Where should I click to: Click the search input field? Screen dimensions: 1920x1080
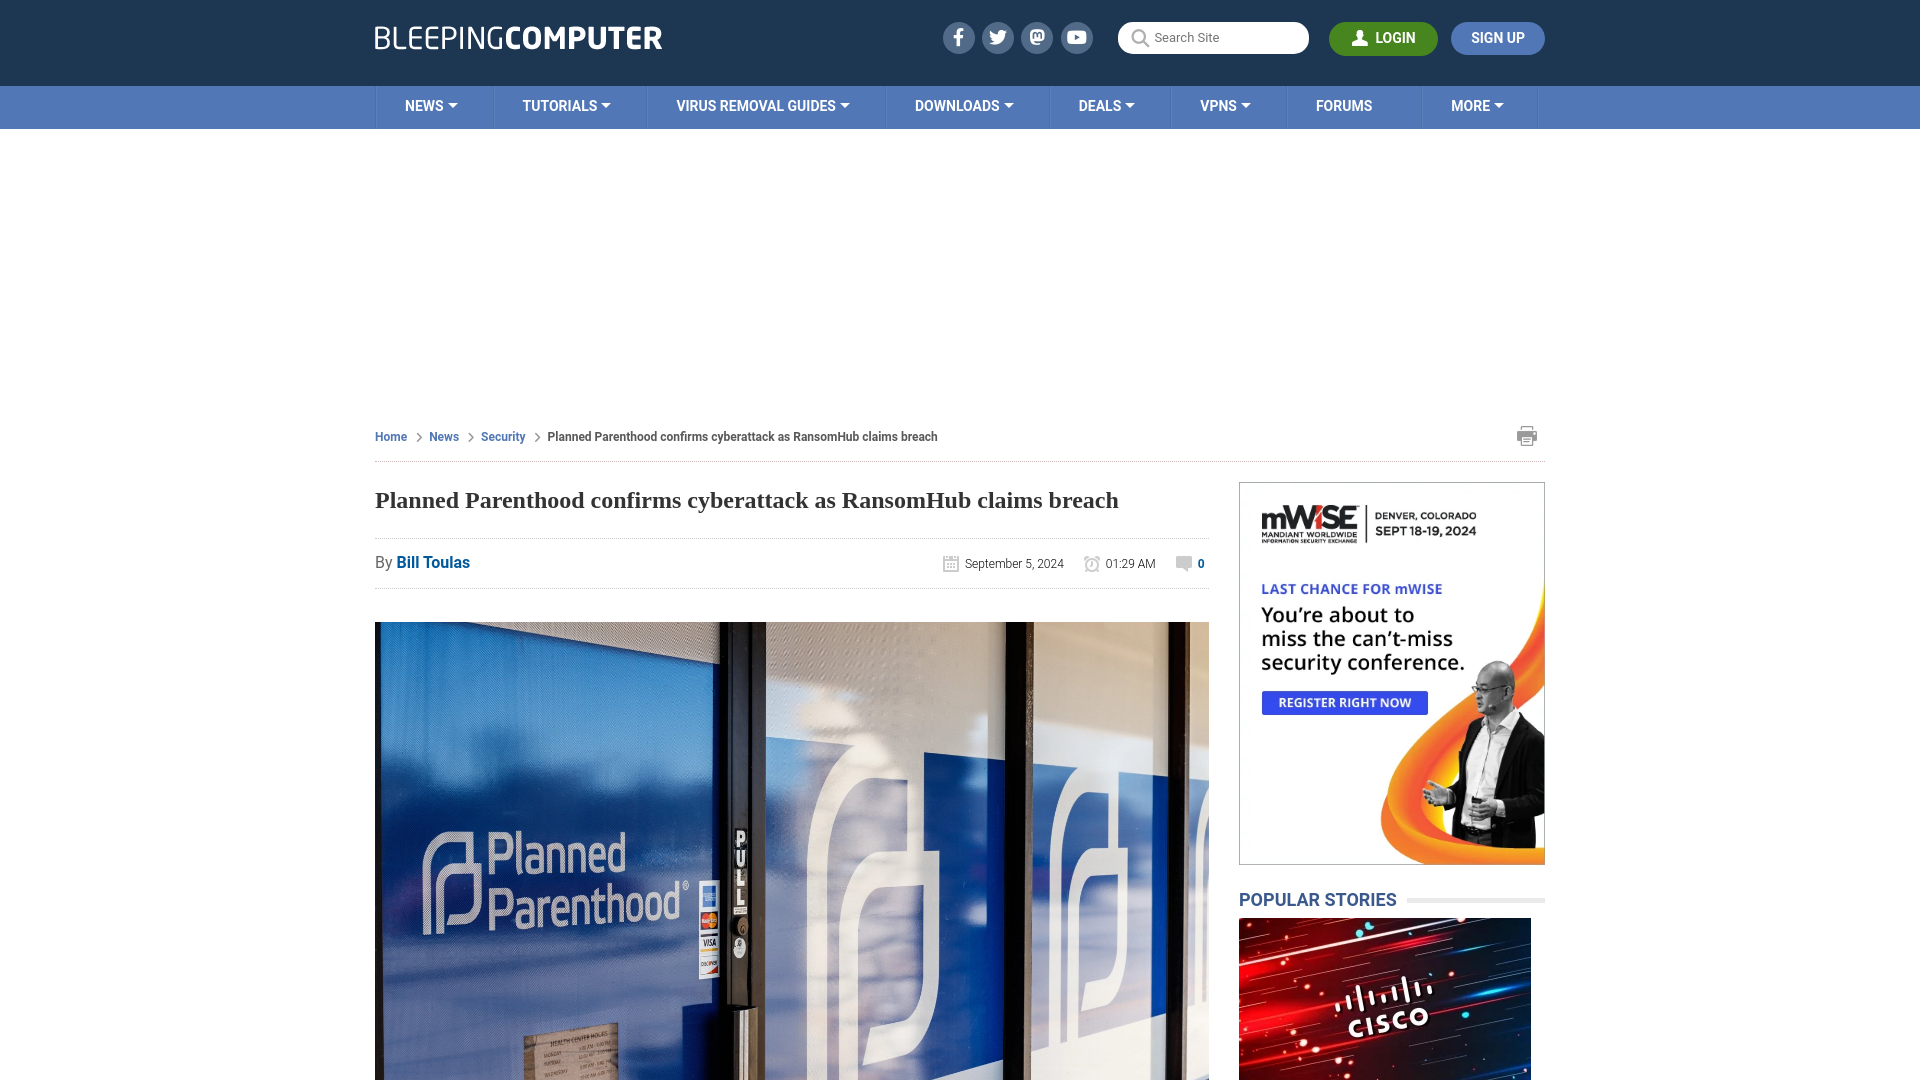pos(1213,37)
